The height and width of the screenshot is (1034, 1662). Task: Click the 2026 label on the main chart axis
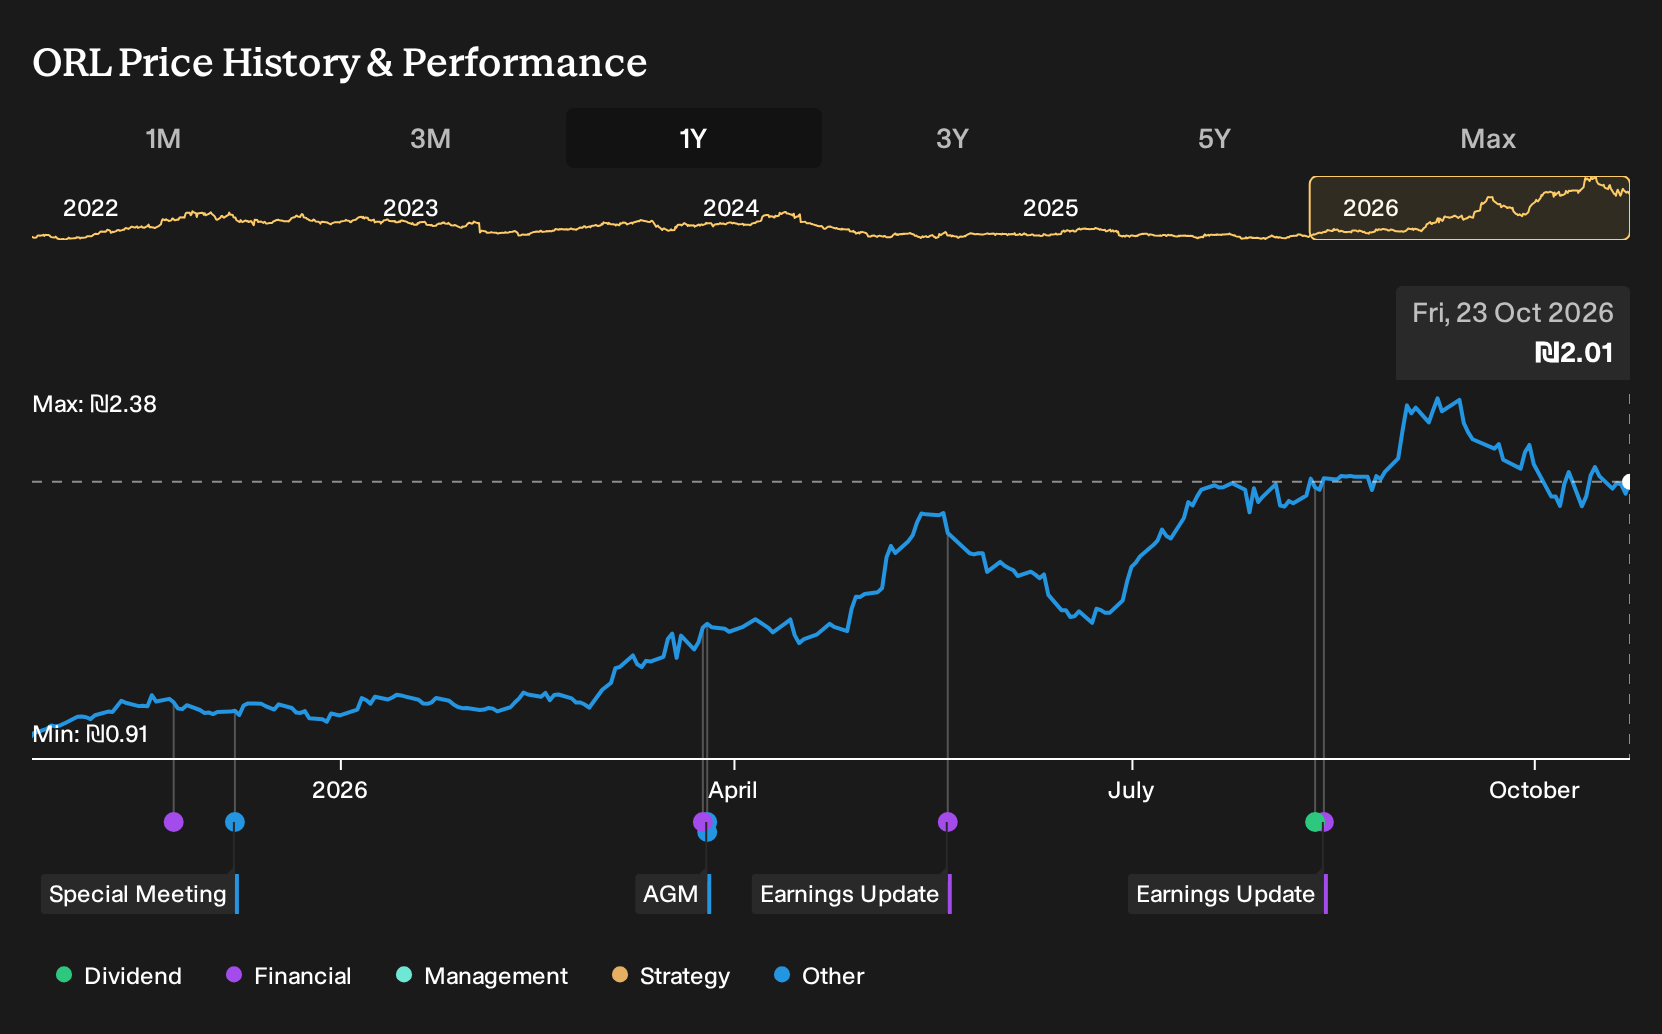(340, 790)
